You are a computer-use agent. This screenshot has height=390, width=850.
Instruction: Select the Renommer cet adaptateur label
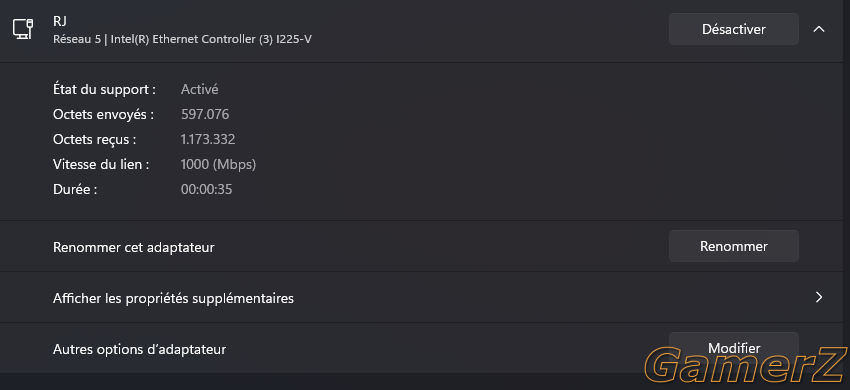(x=134, y=247)
